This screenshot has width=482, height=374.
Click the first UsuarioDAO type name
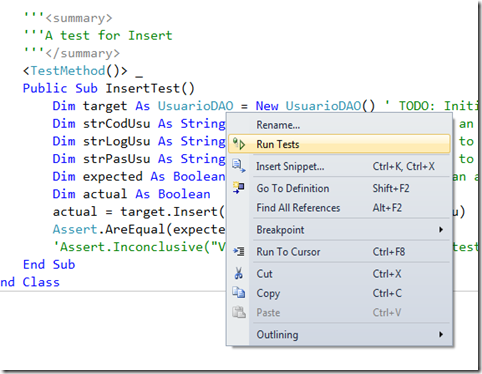coord(195,106)
